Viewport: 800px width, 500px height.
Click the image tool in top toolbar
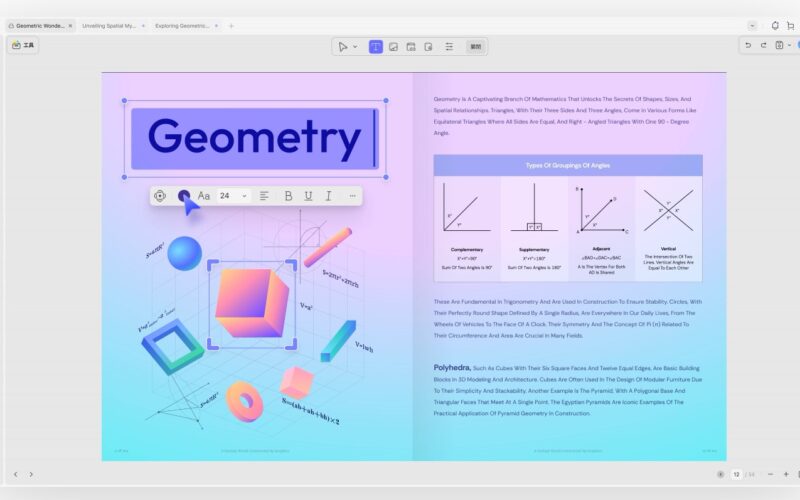394,46
